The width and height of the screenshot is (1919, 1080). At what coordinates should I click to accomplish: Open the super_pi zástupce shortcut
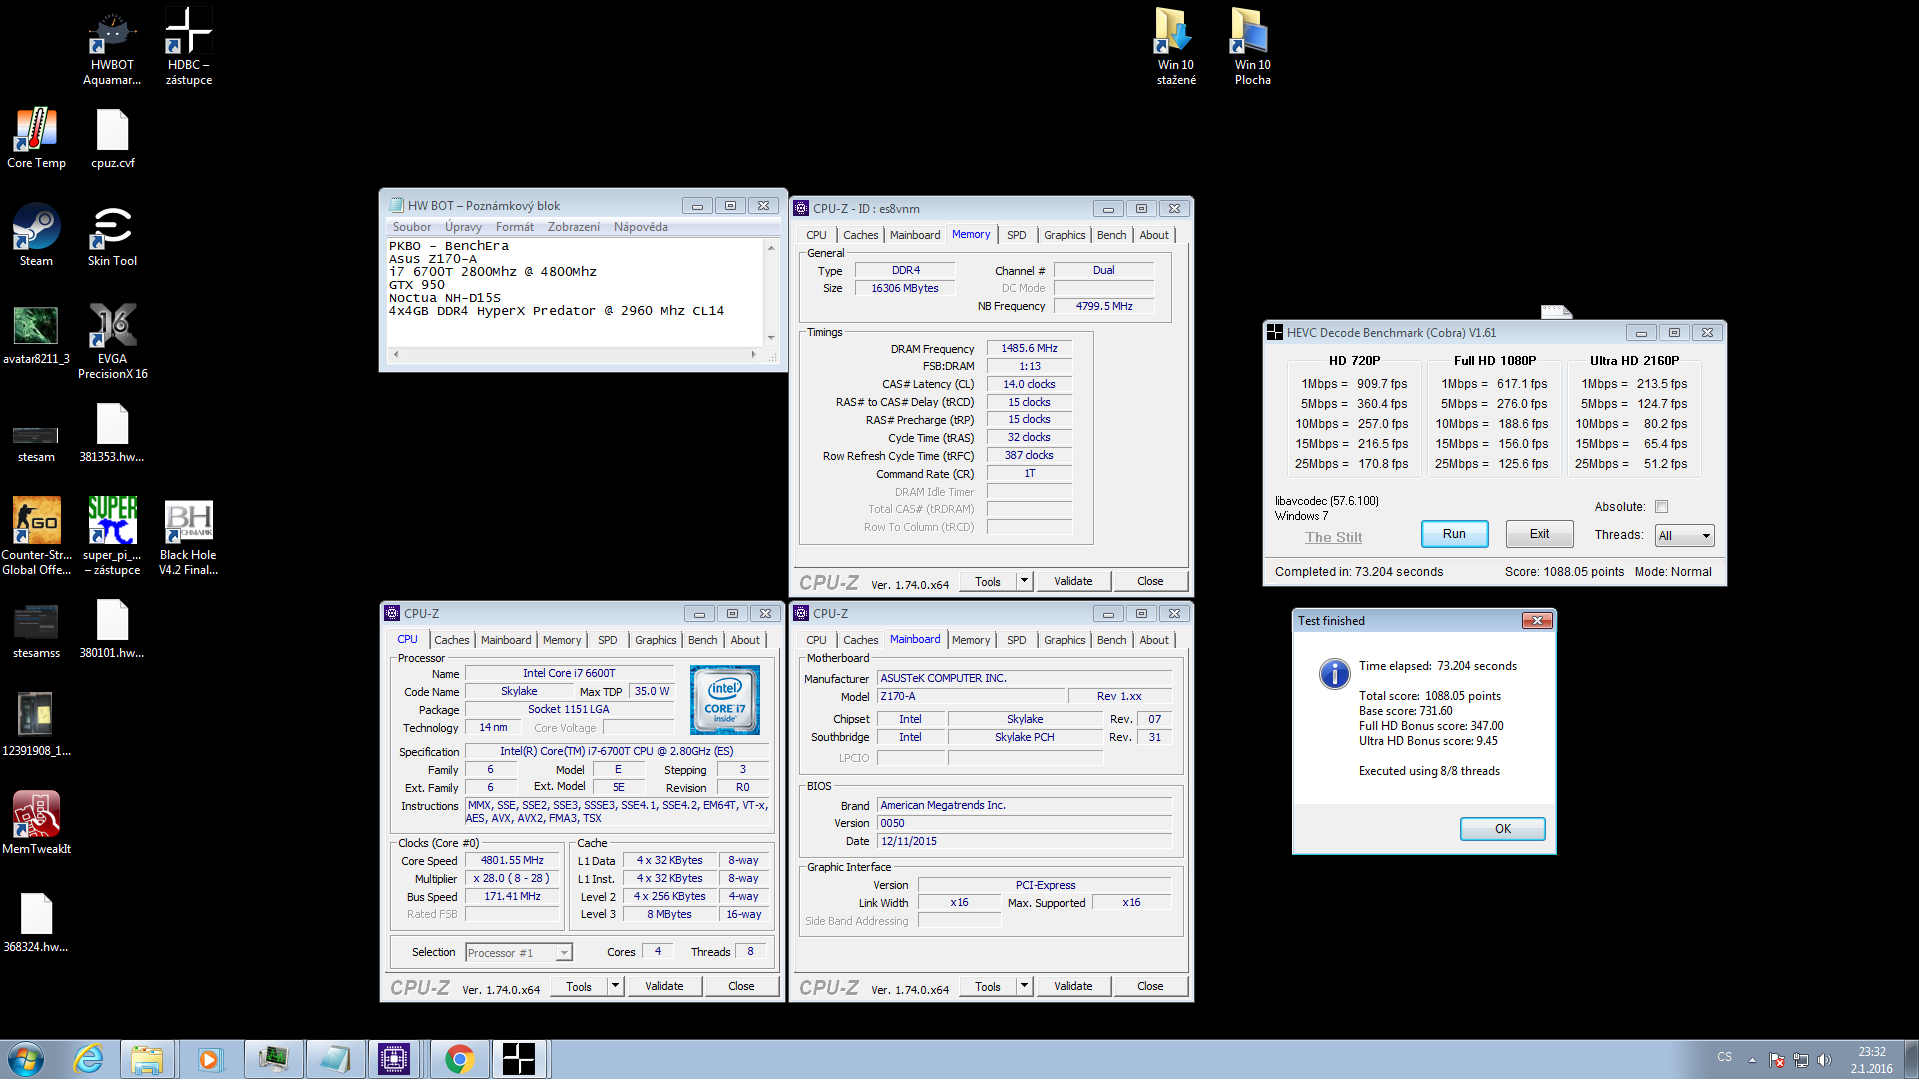(x=112, y=537)
